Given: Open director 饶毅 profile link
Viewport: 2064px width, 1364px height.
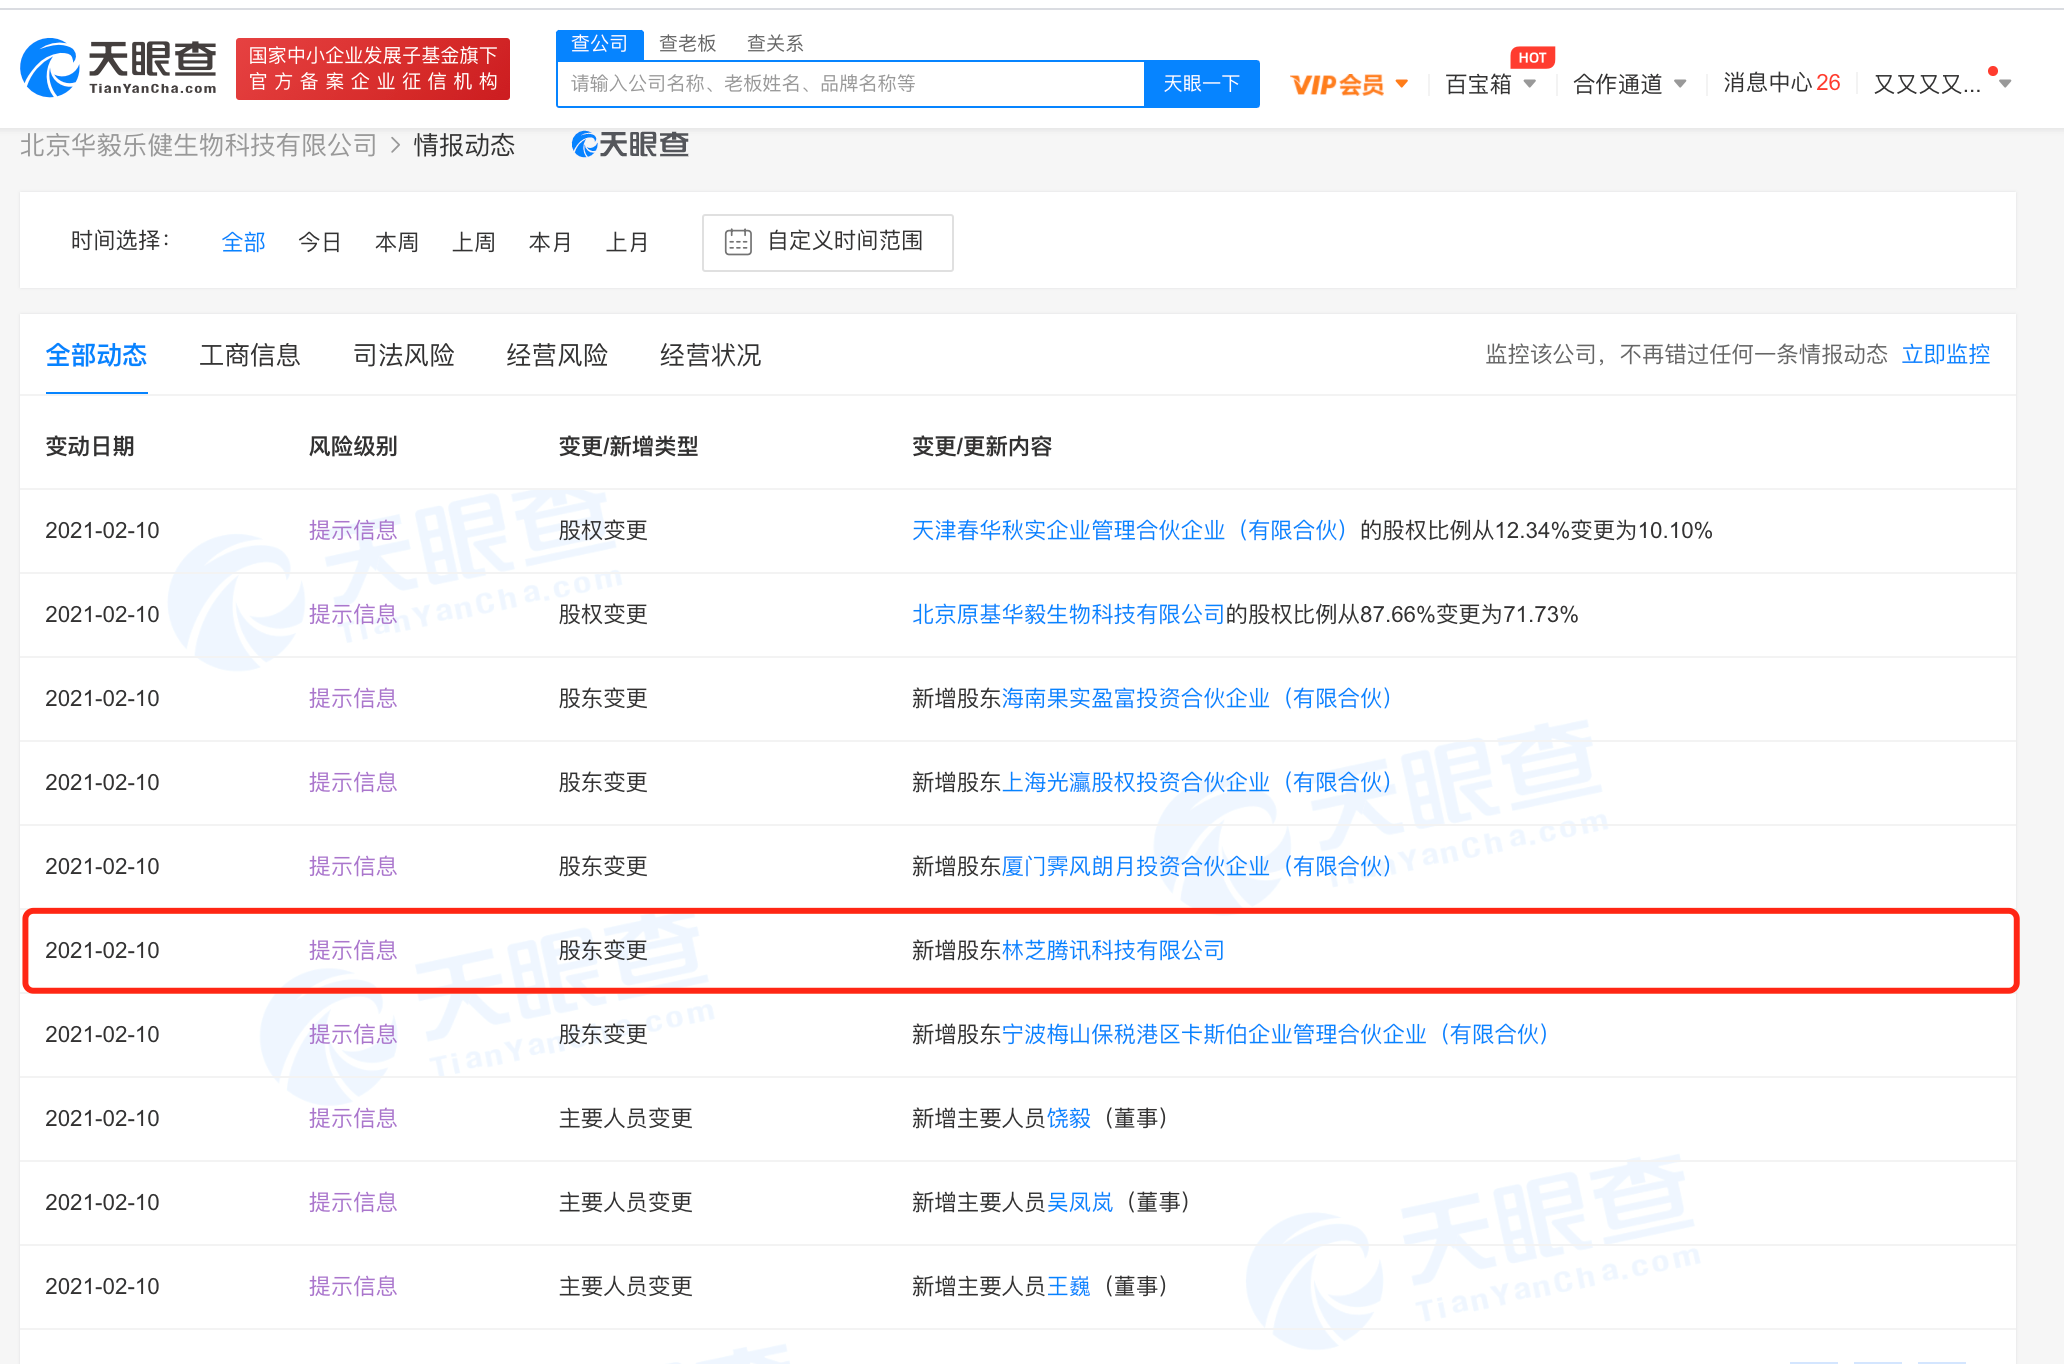Looking at the screenshot, I should 1069,1119.
